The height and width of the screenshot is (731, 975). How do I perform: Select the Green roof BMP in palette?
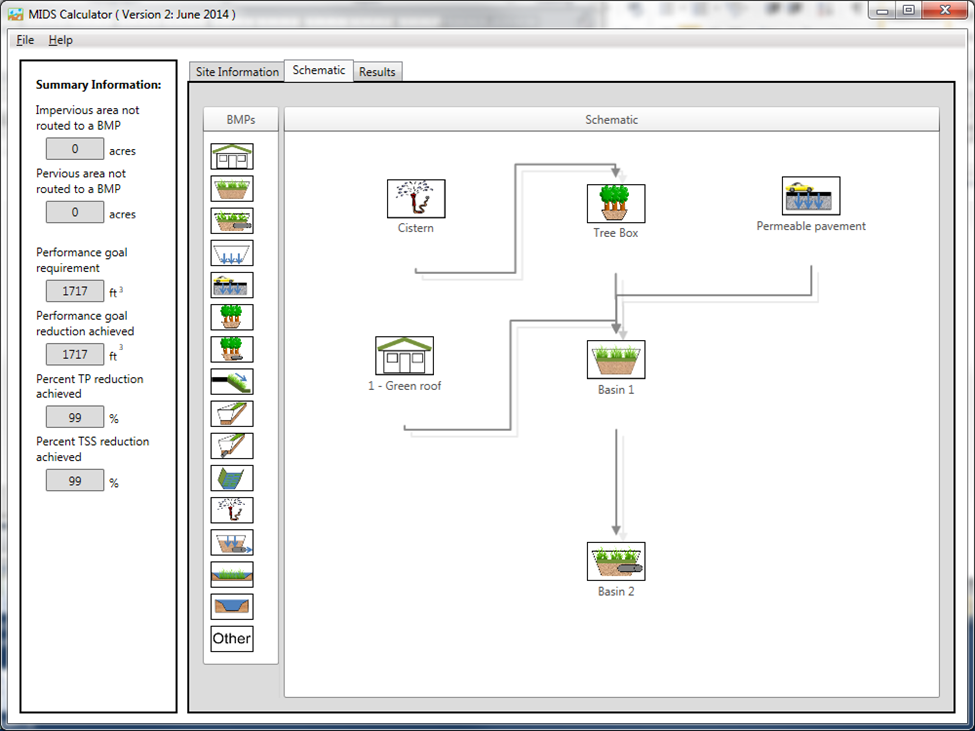tap(231, 157)
